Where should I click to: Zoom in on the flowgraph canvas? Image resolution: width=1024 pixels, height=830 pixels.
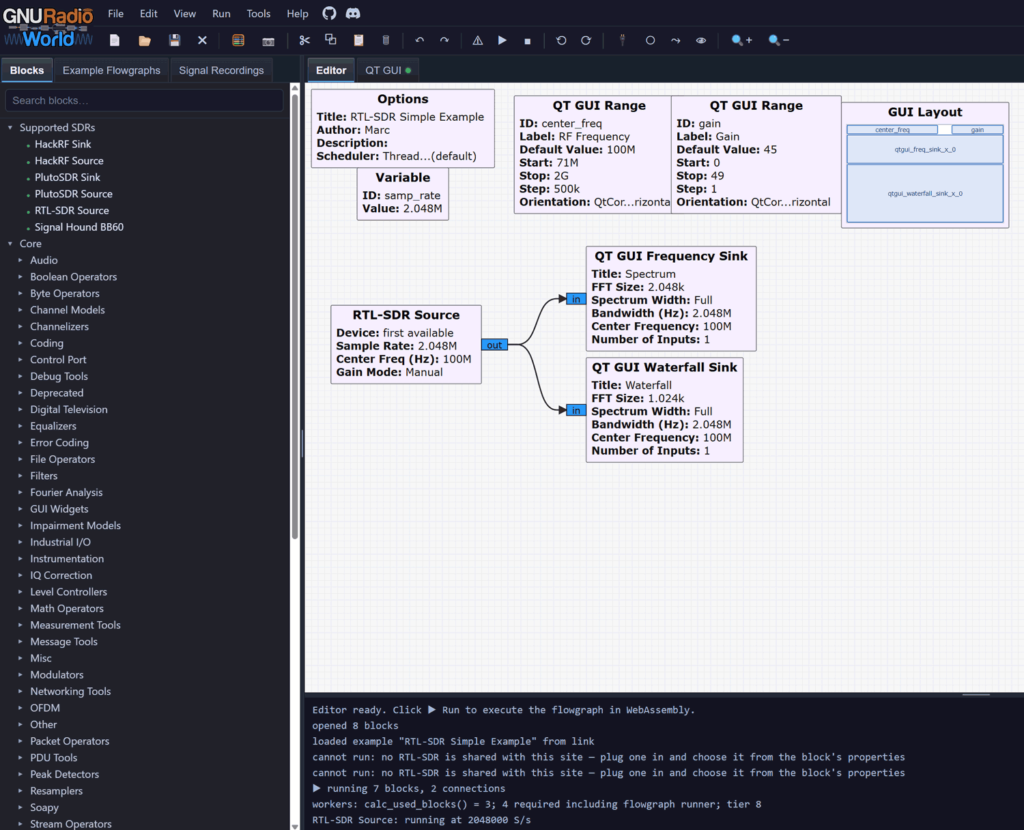click(742, 40)
